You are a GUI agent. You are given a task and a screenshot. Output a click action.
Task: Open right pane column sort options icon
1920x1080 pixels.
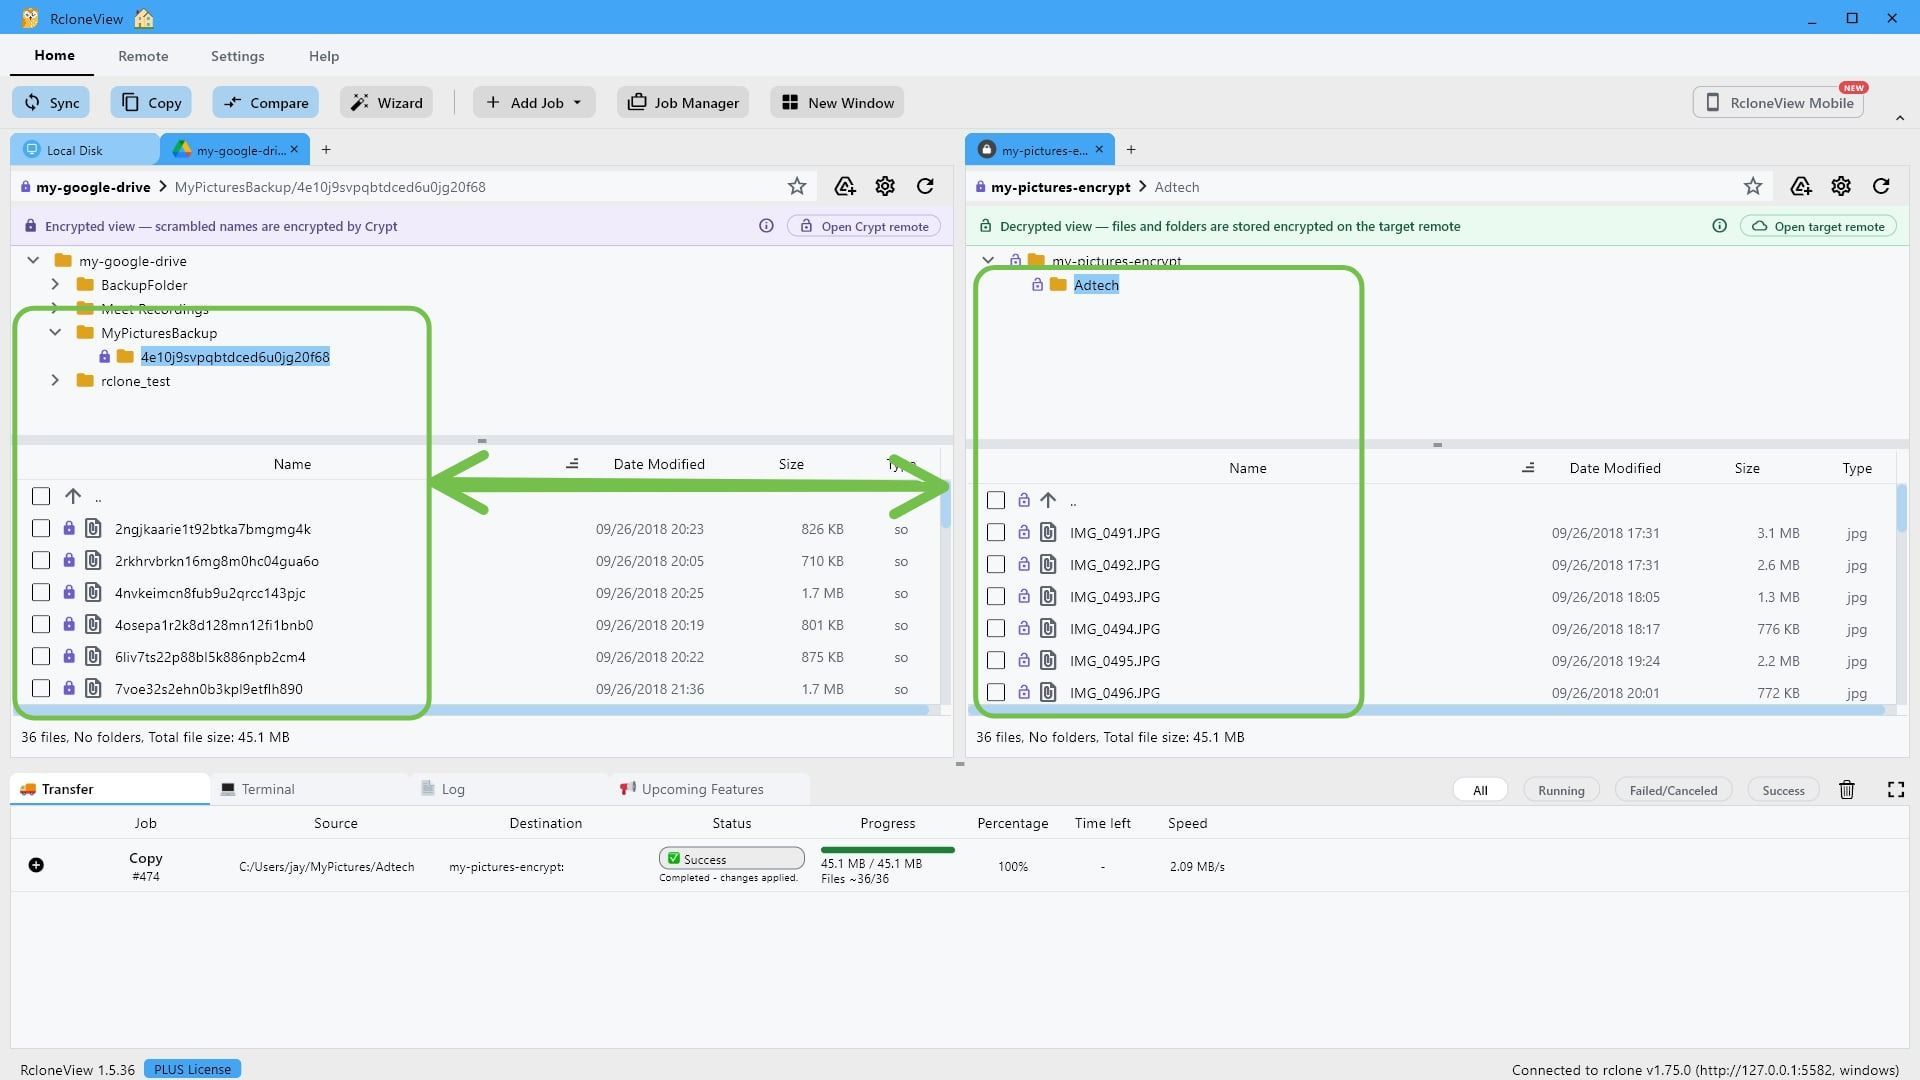(x=1528, y=467)
